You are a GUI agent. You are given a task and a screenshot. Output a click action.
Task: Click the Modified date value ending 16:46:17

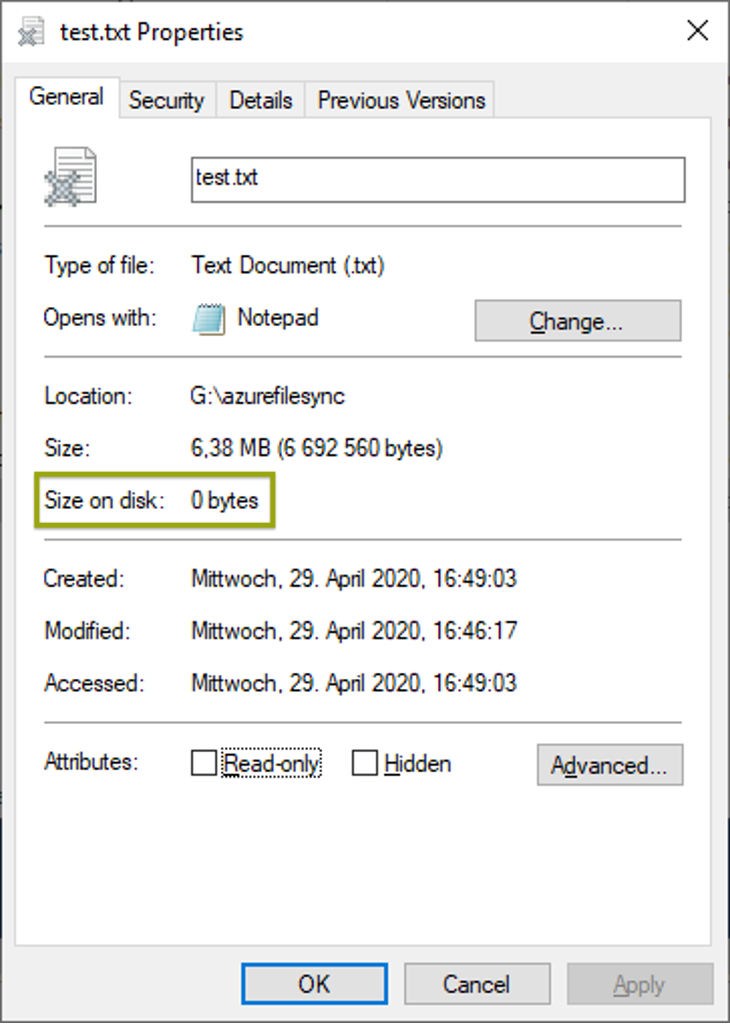pyautogui.click(x=354, y=631)
